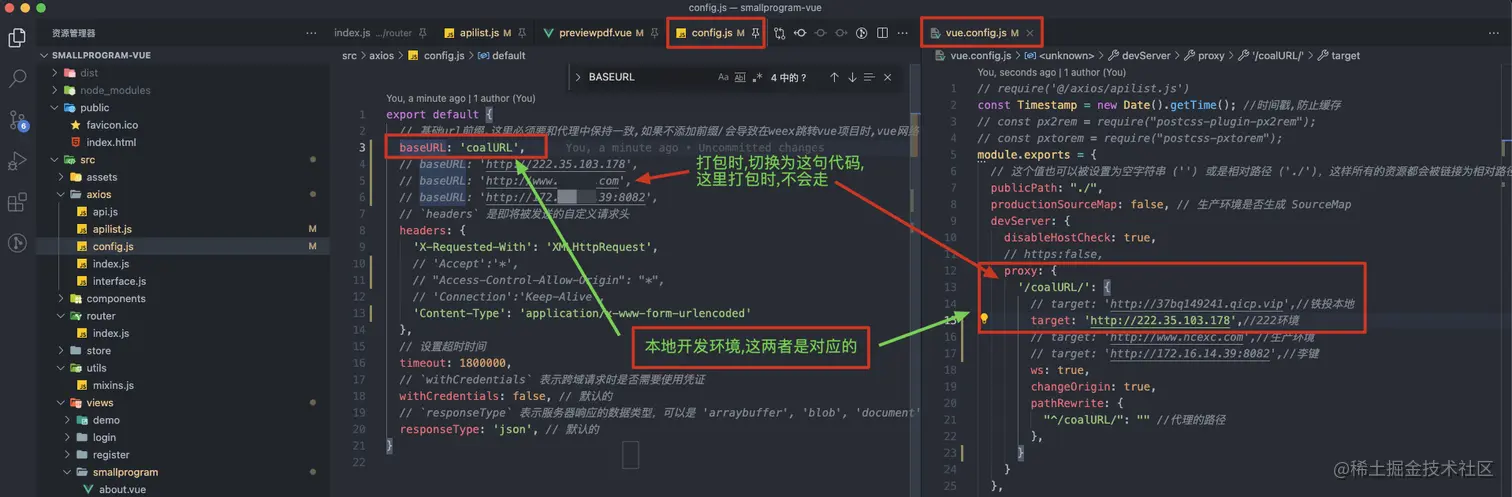Go to previous find match
The height and width of the screenshot is (497, 1512).
834,77
